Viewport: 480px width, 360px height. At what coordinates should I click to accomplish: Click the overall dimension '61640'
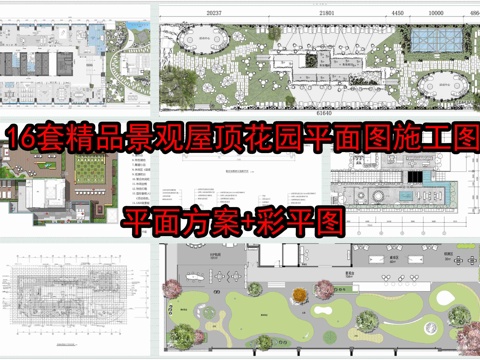(324, 113)
